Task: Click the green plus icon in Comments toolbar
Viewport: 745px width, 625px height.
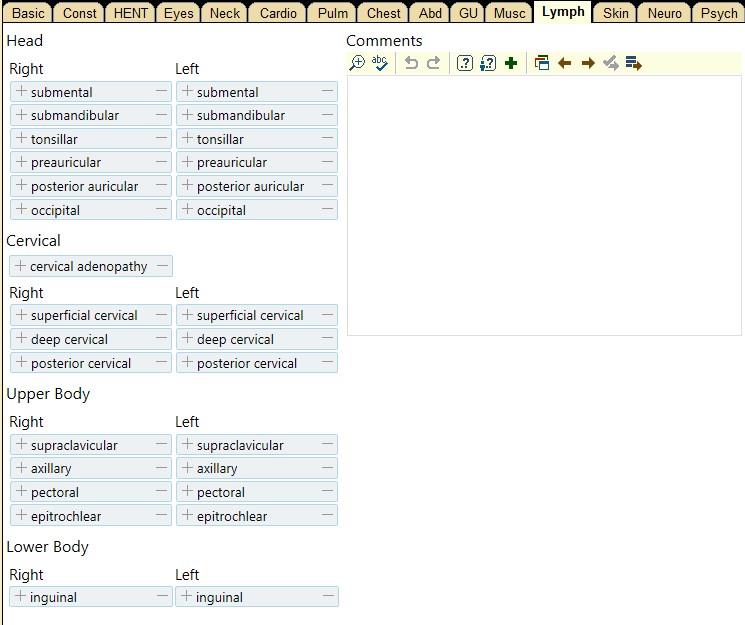Action: pyautogui.click(x=511, y=63)
